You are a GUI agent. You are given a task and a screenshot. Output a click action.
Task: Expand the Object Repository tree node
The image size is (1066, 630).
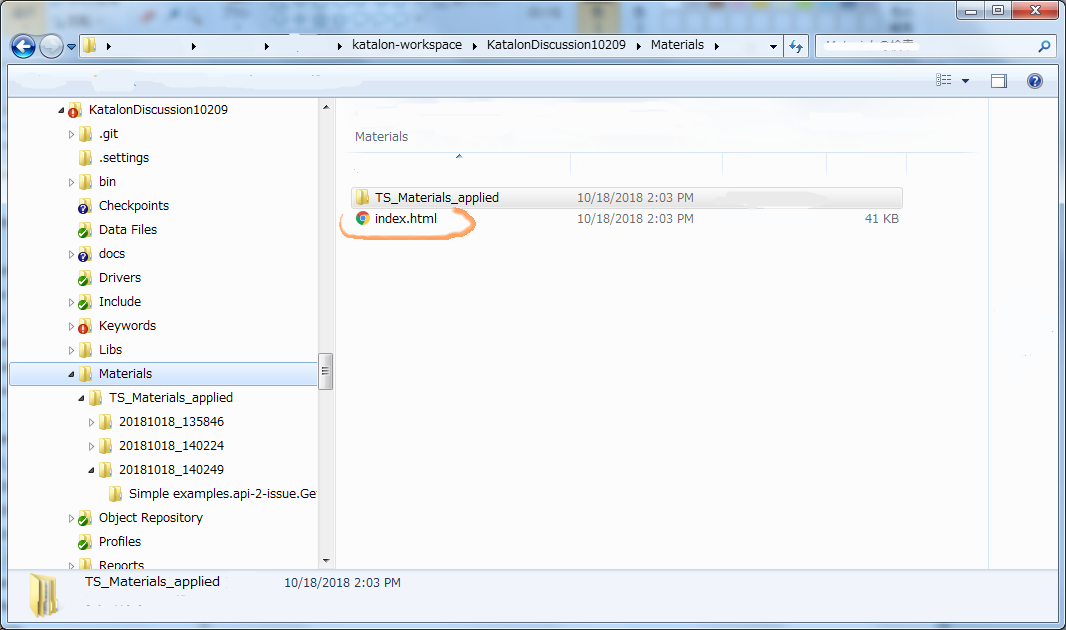click(x=71, y=519)
